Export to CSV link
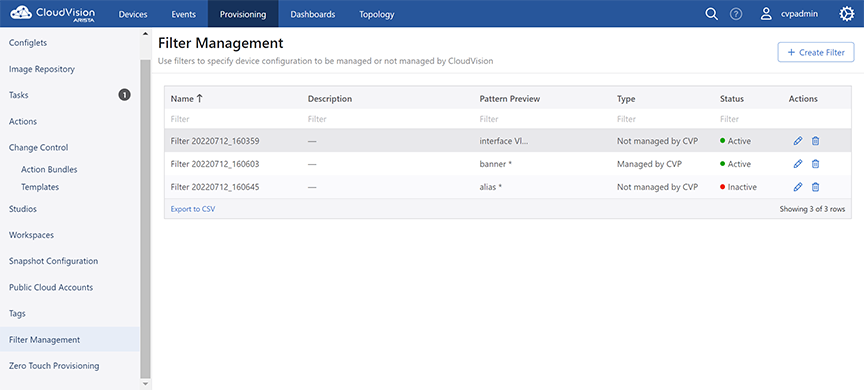The image size is (864, 390). pos(192,209)
